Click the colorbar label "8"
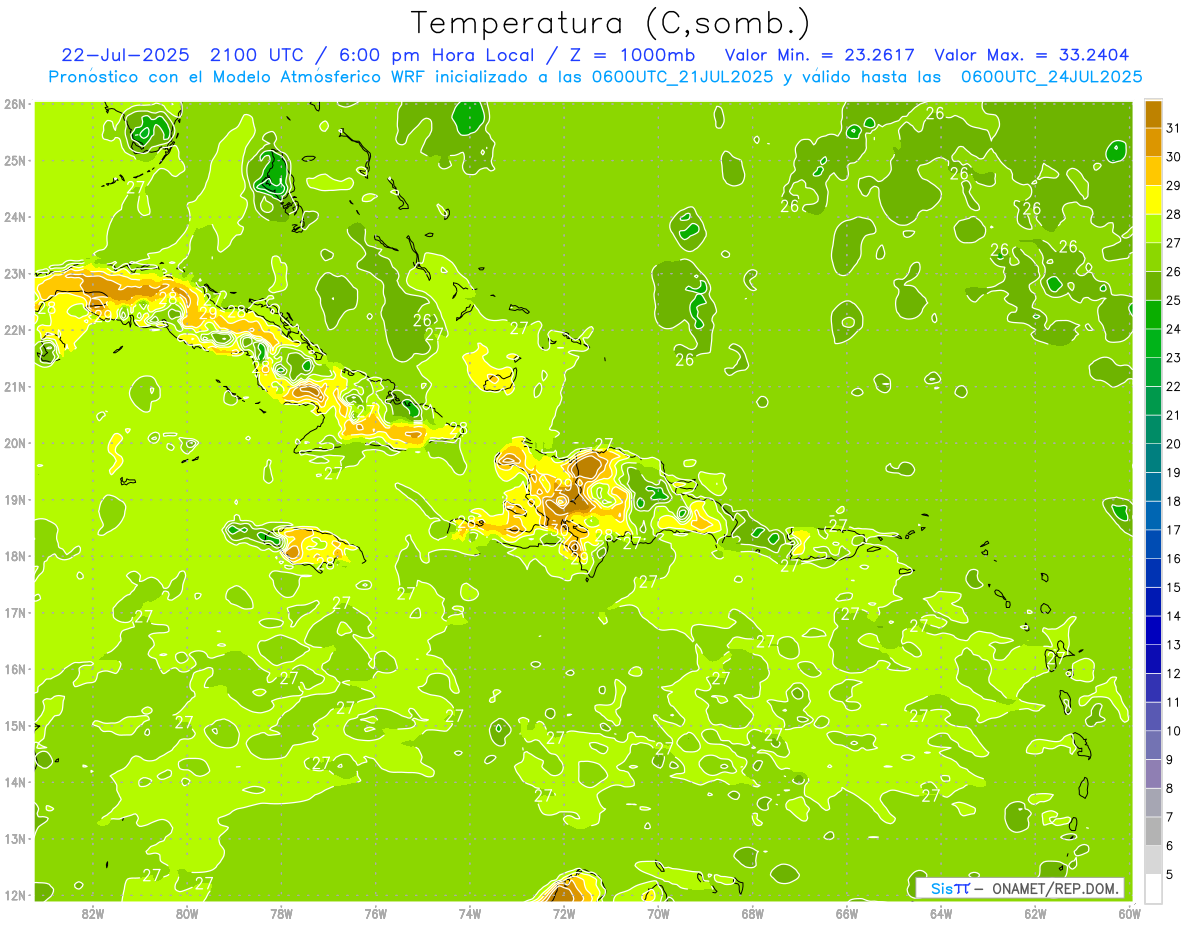 coord(1170,788)
